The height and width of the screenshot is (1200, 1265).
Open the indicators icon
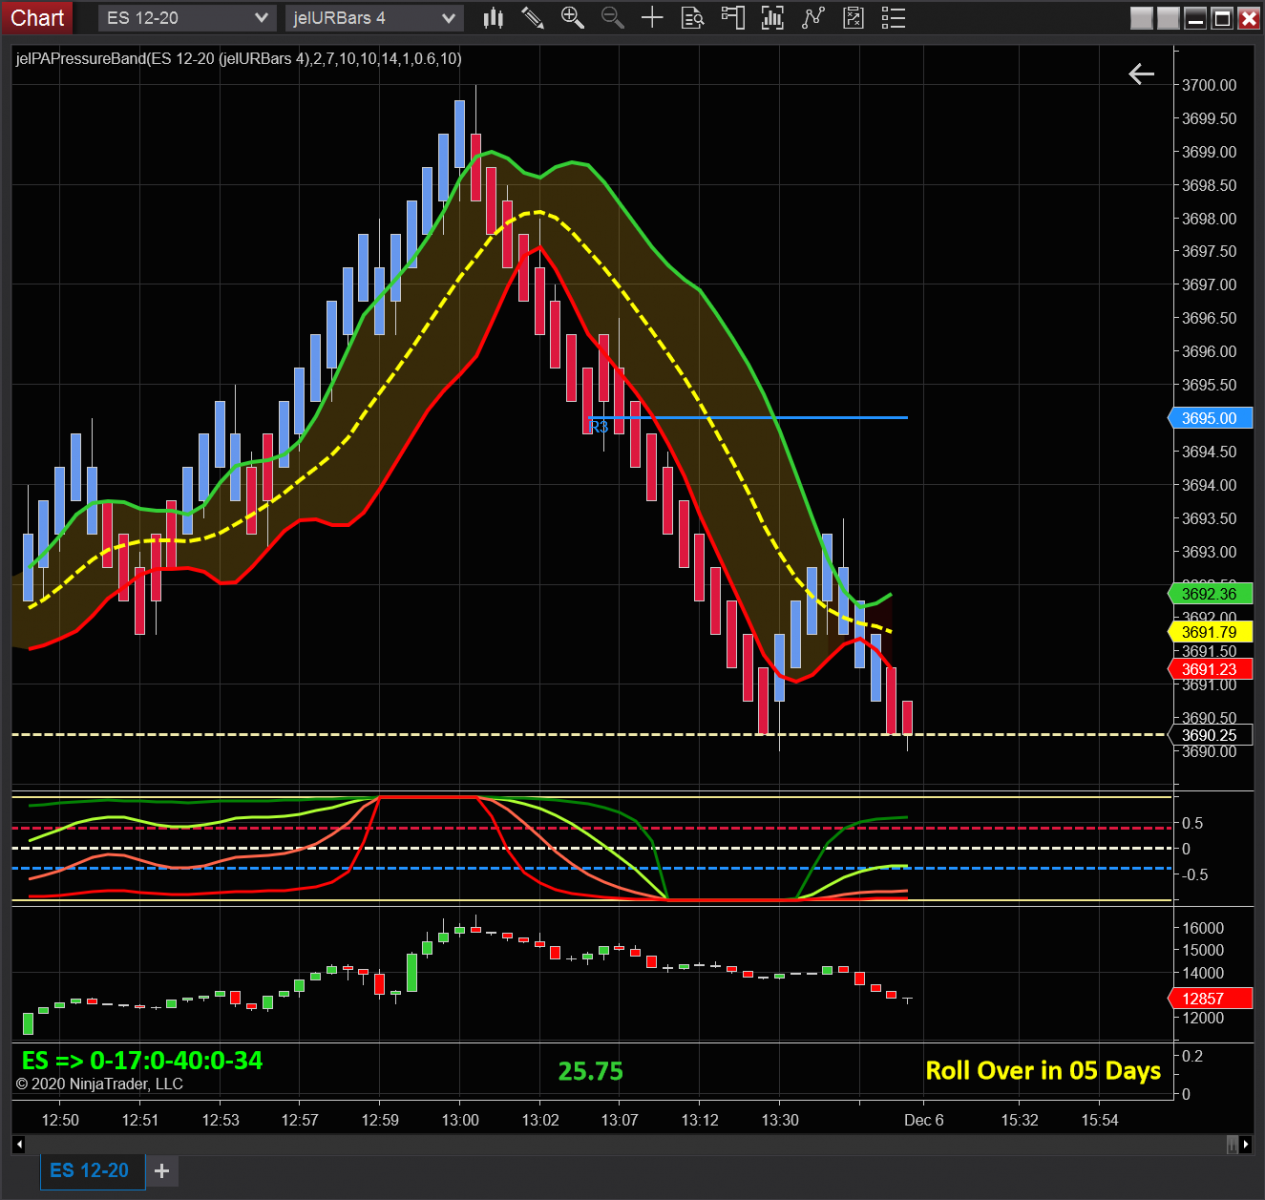[813, 18]
